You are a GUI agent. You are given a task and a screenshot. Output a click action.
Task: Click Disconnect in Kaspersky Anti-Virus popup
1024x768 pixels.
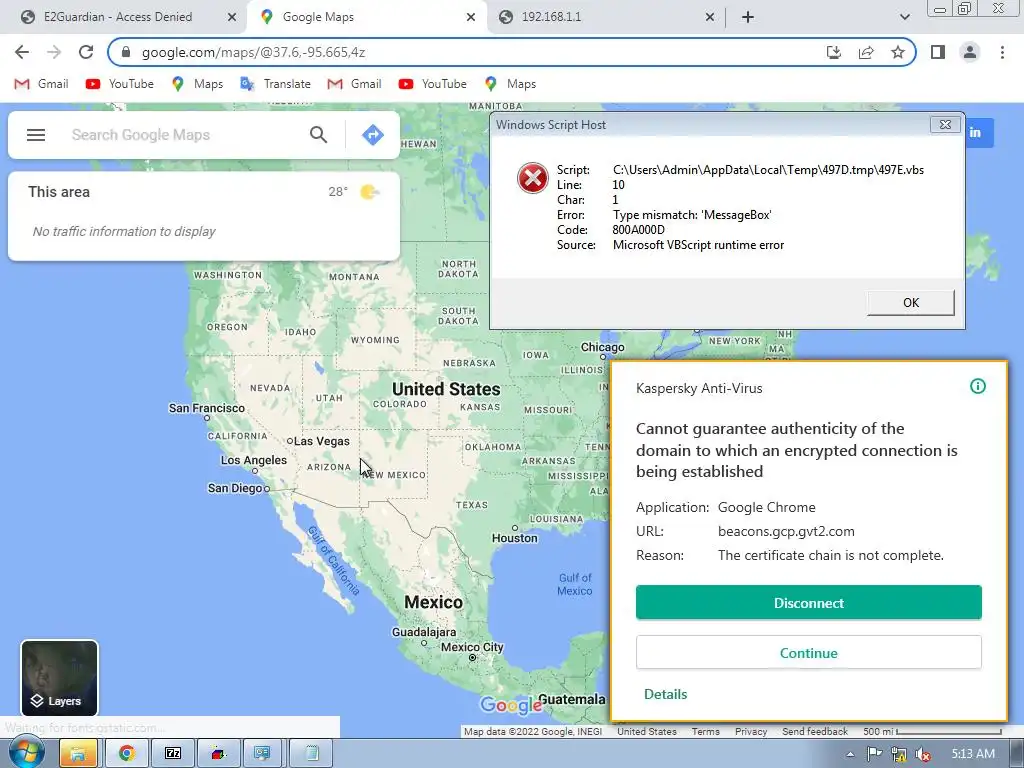(x=808, y=602)
